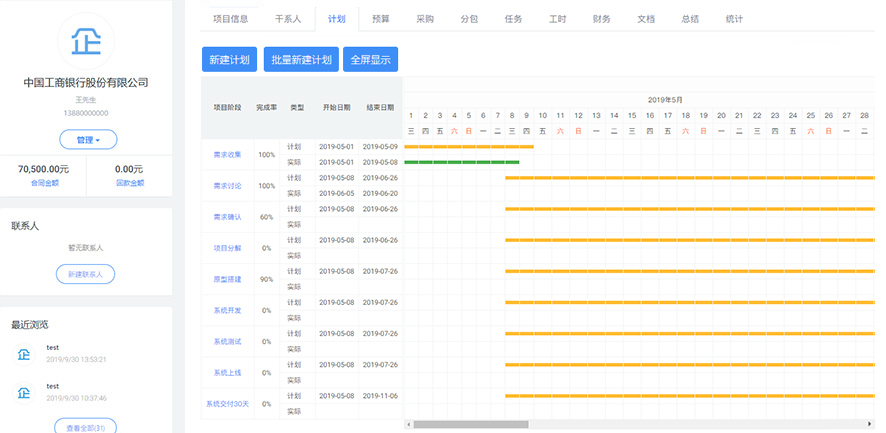Click second test entry icon in recent views

coord(22,392)
